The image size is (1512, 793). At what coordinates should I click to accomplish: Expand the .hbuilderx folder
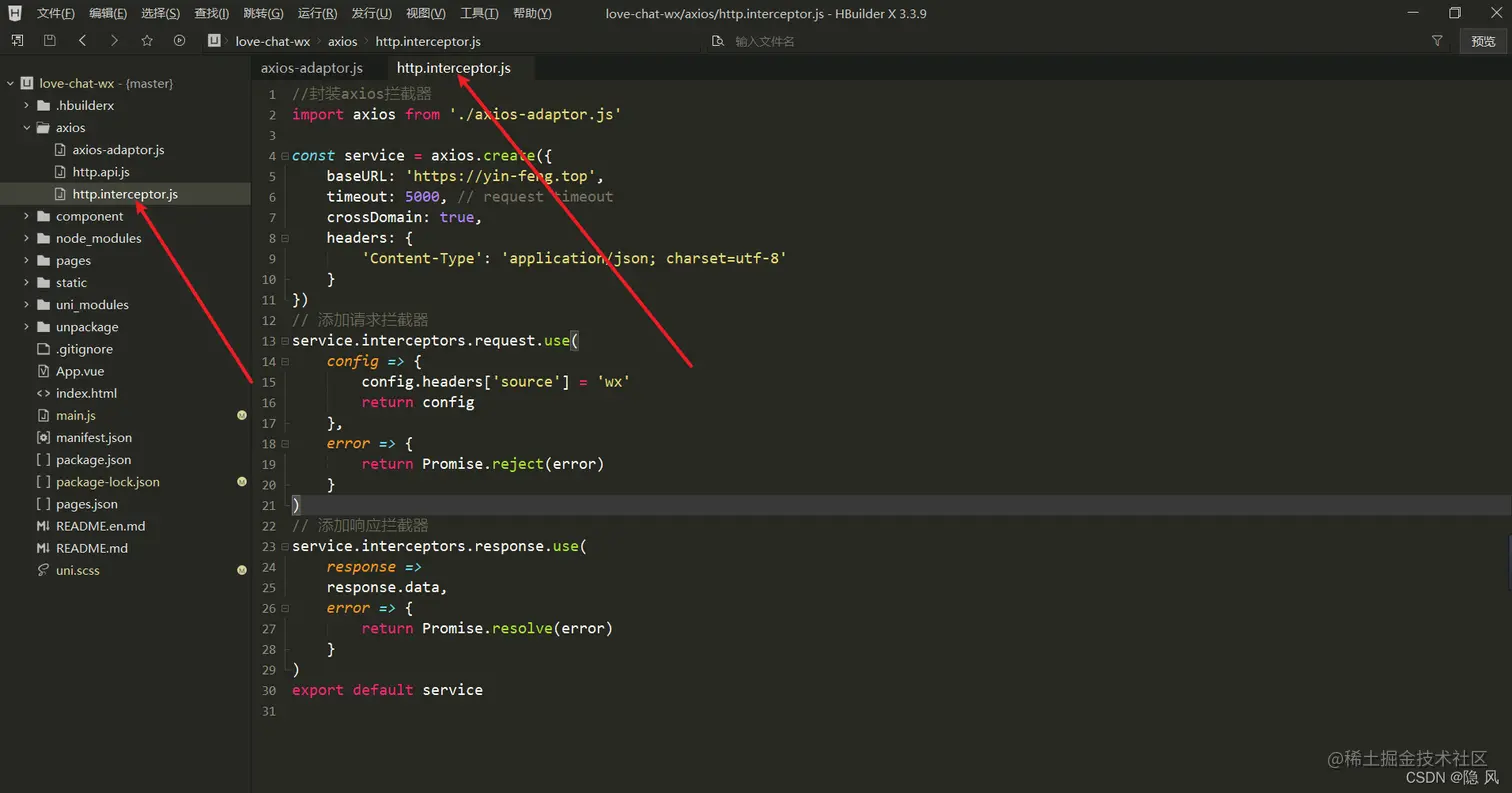click(x=27, y=105)
